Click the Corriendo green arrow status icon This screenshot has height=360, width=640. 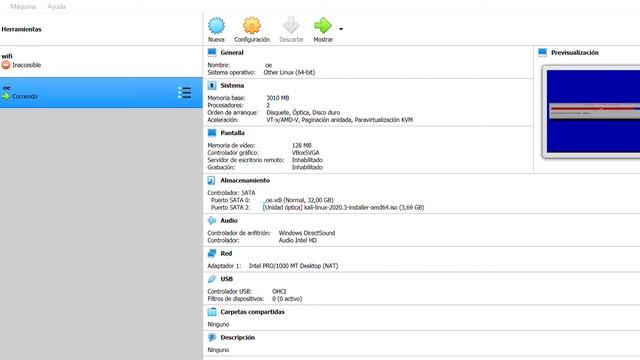(x=6, y=96)
